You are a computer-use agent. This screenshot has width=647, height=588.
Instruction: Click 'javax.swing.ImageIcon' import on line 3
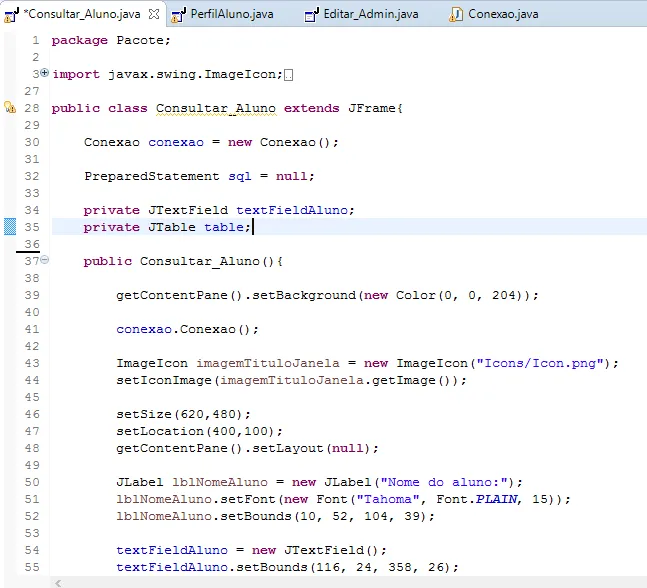[192, 74]
